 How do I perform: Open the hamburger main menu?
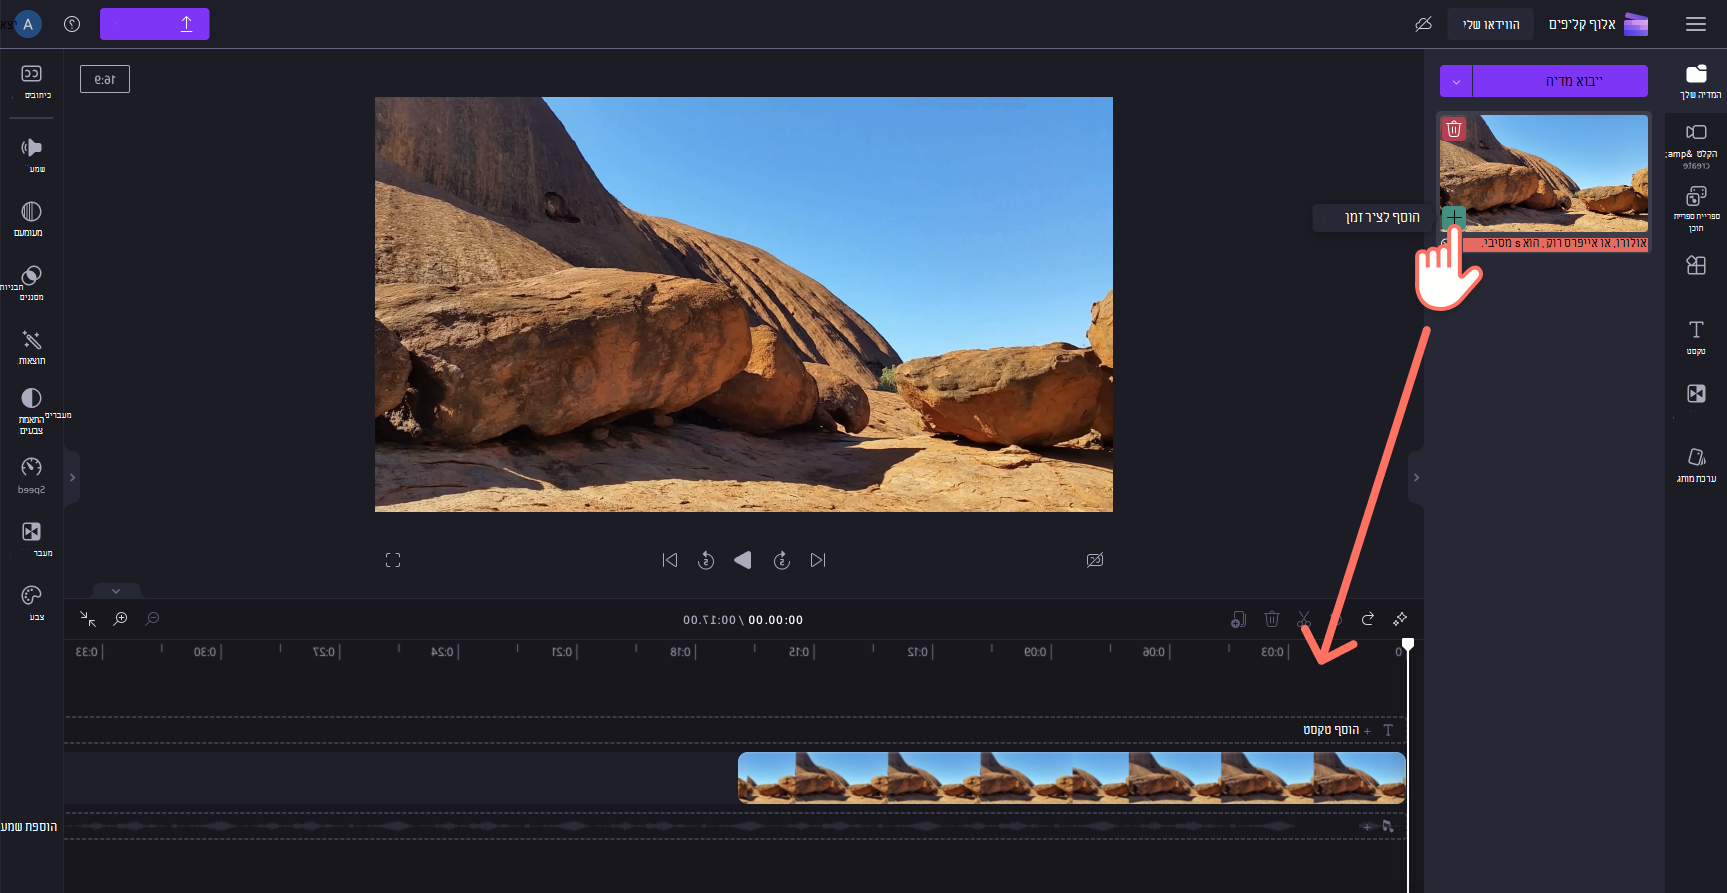(x=1695, y=24)
